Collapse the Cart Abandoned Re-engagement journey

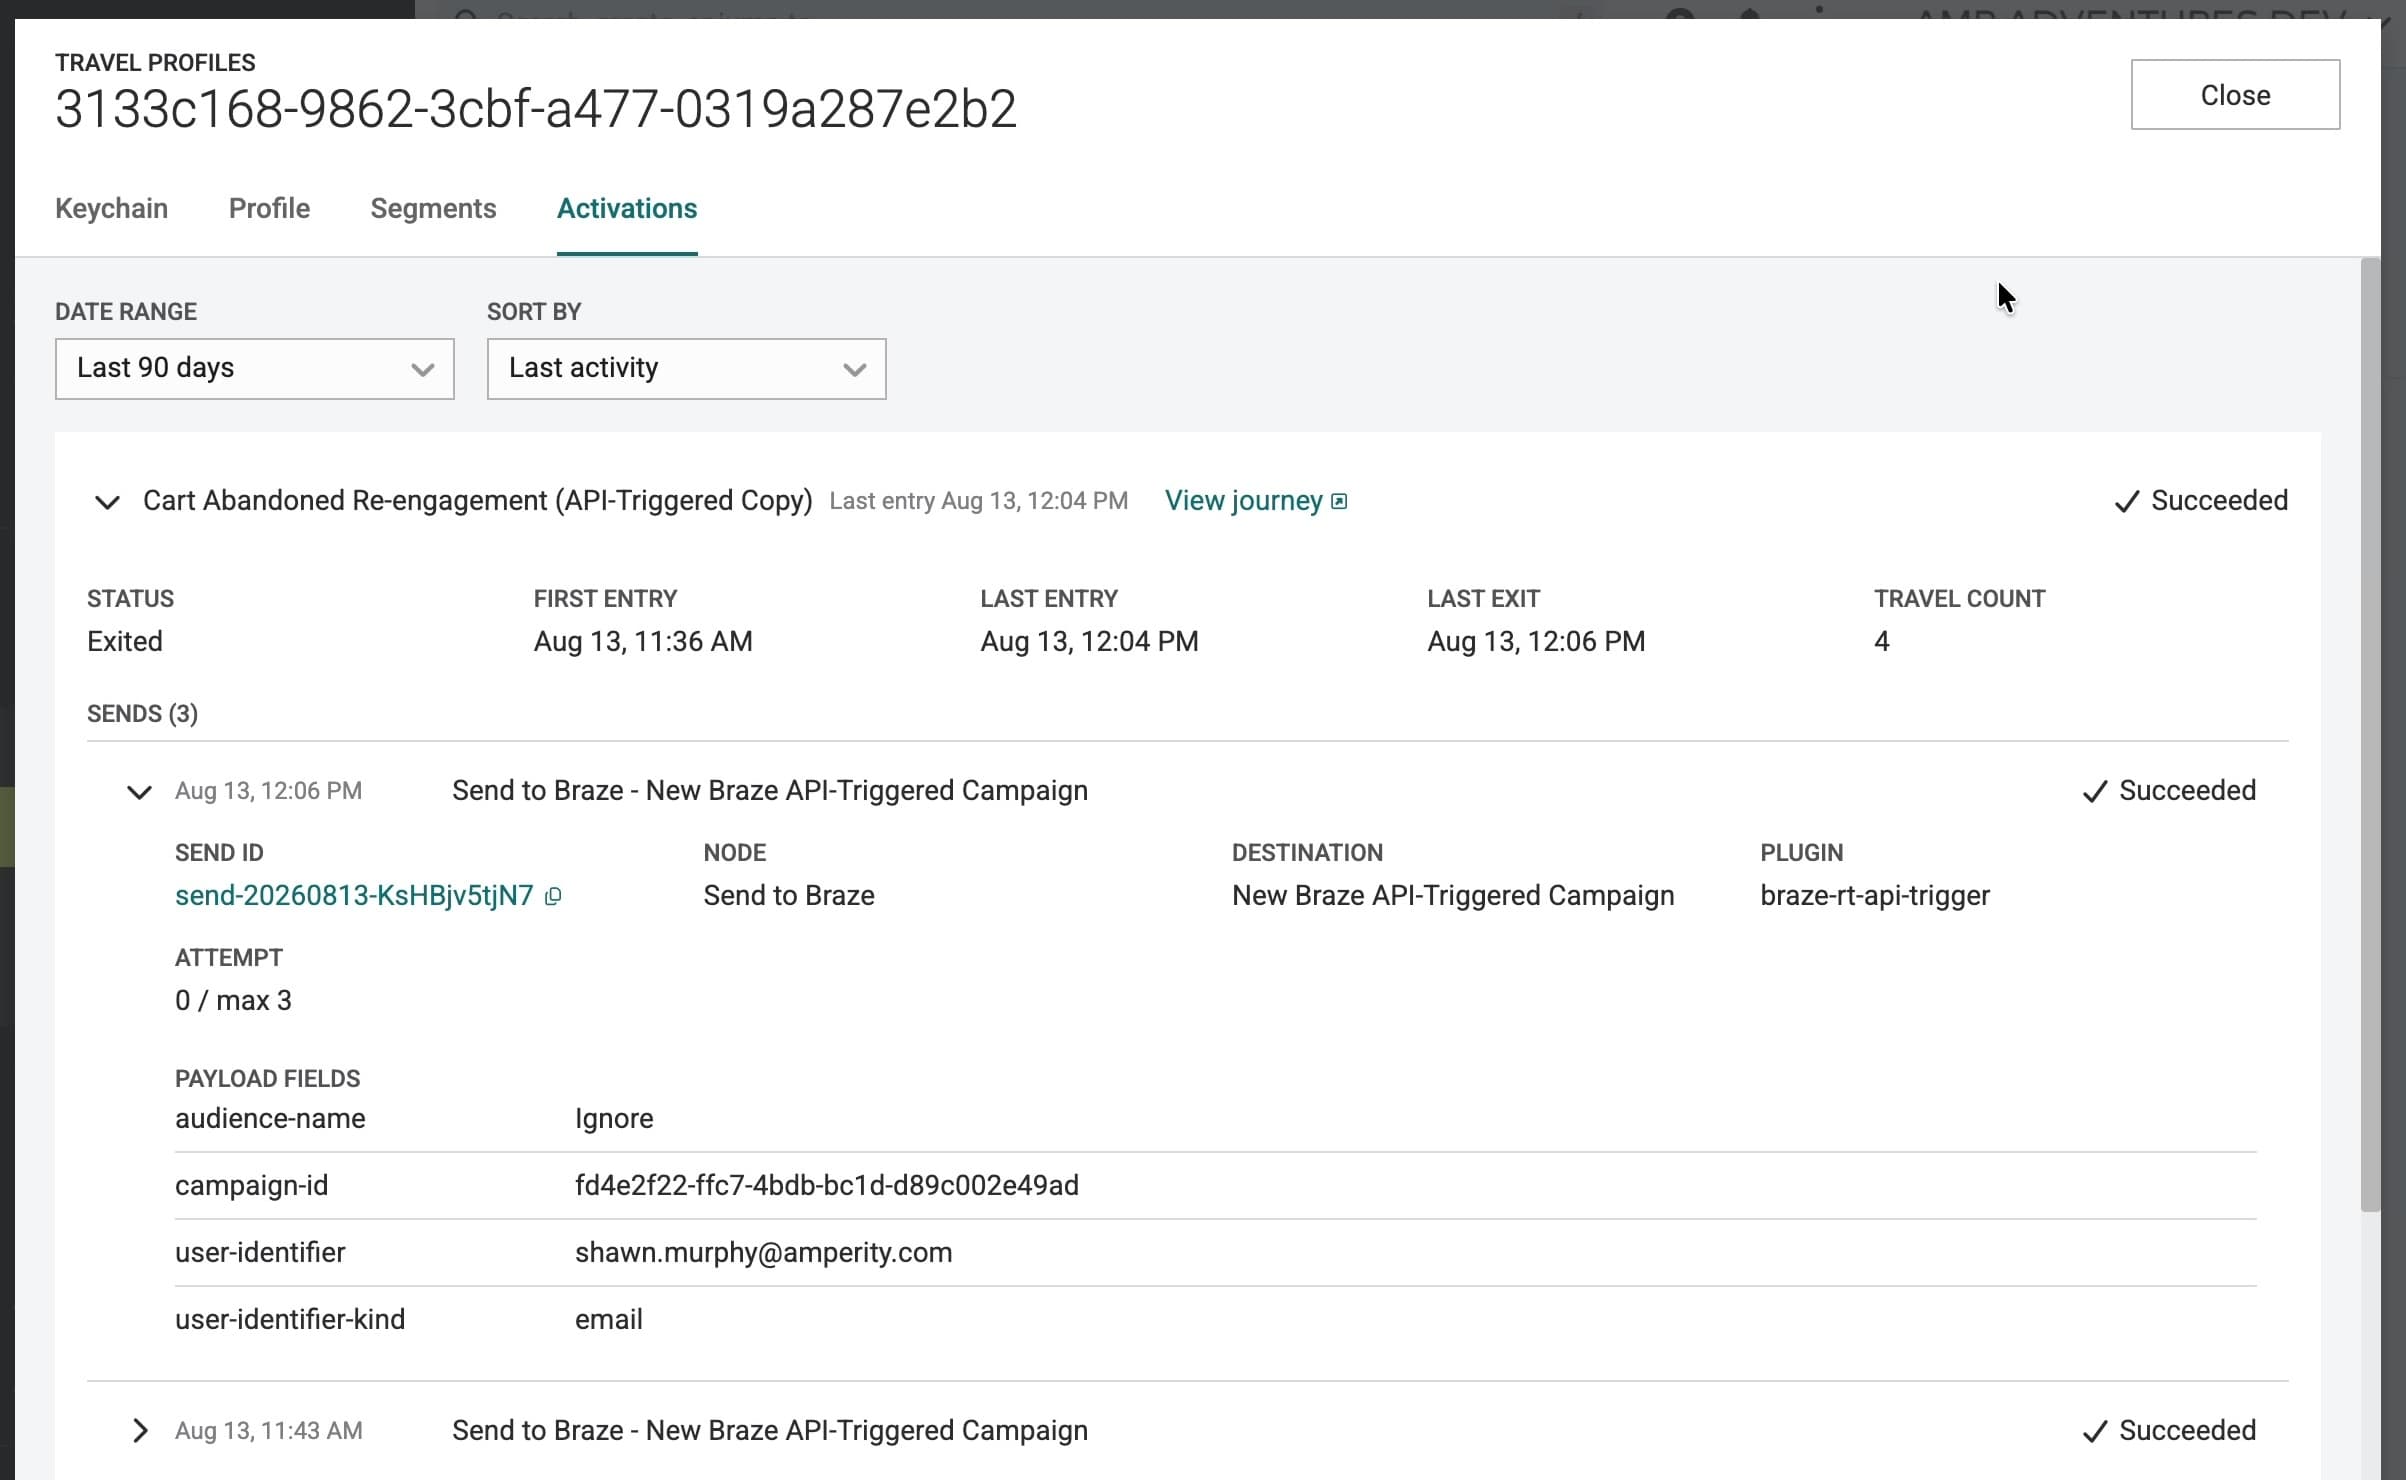(x=107, y=502)
